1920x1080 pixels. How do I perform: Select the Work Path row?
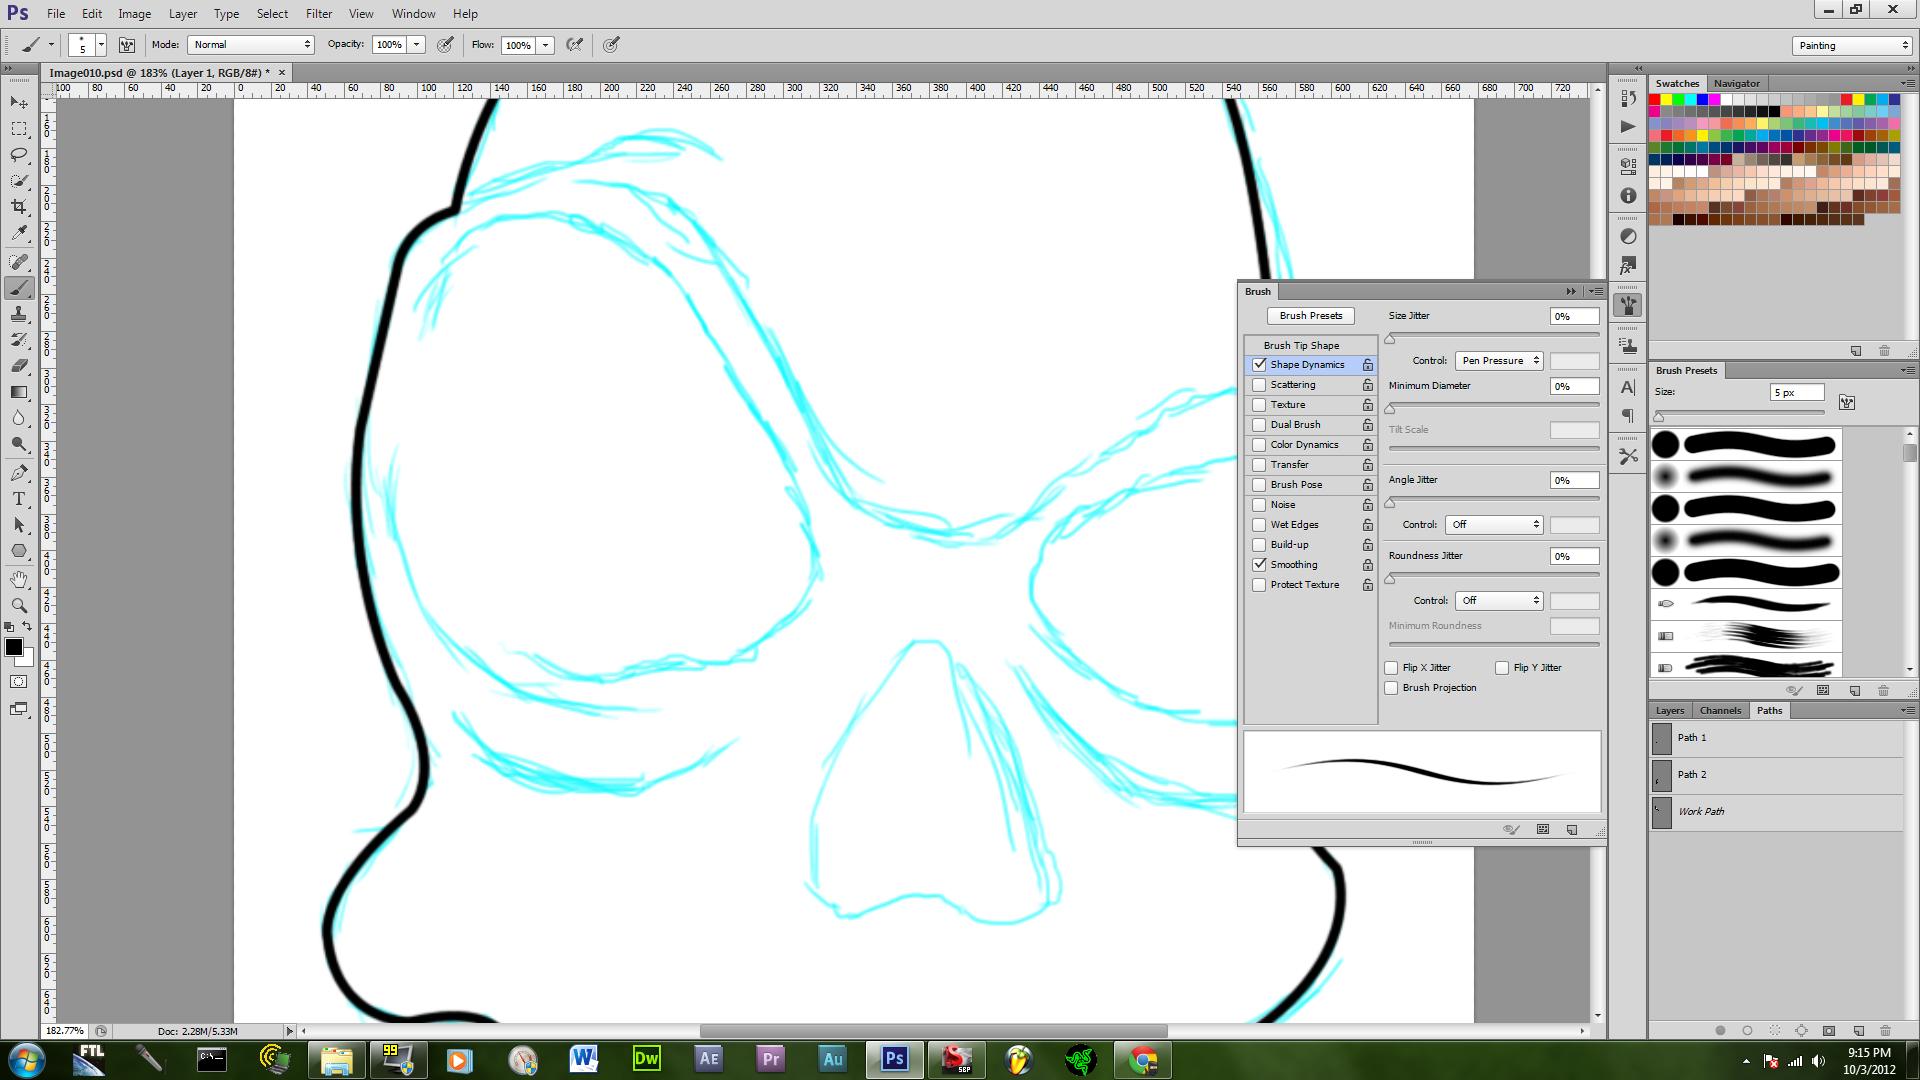tap(1777, 812)
